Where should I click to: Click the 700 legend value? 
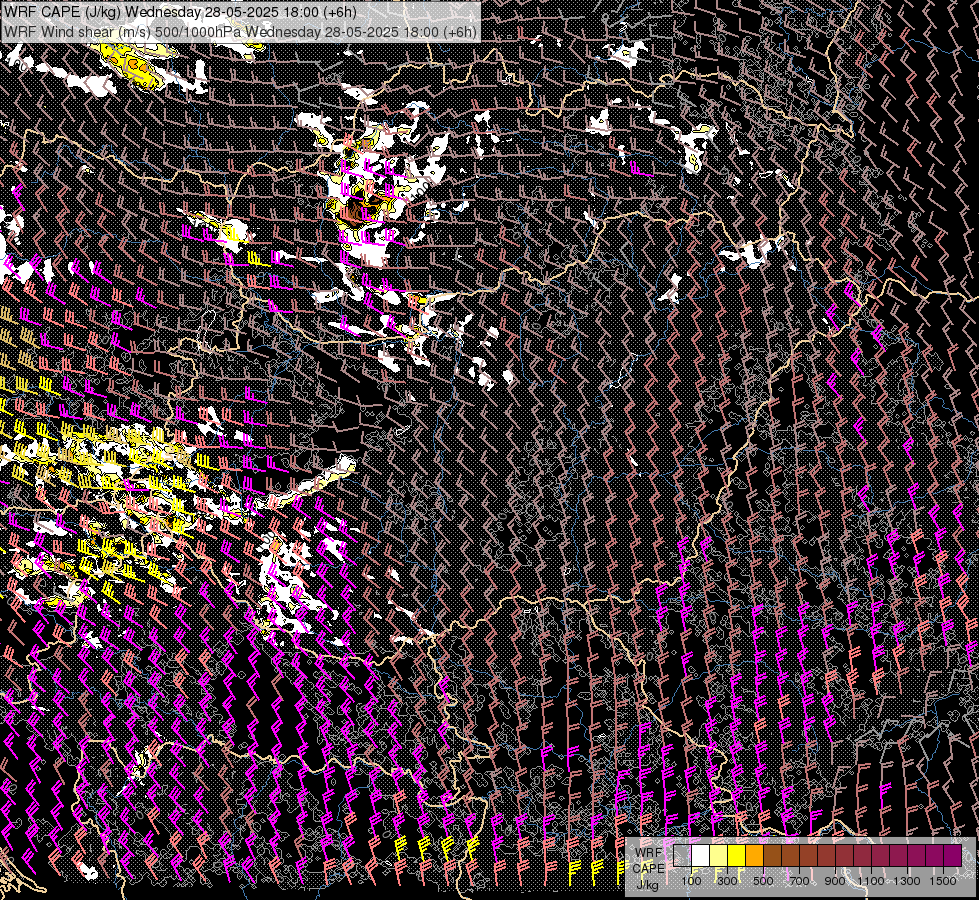pyautogui.click(x=799, y=881)
